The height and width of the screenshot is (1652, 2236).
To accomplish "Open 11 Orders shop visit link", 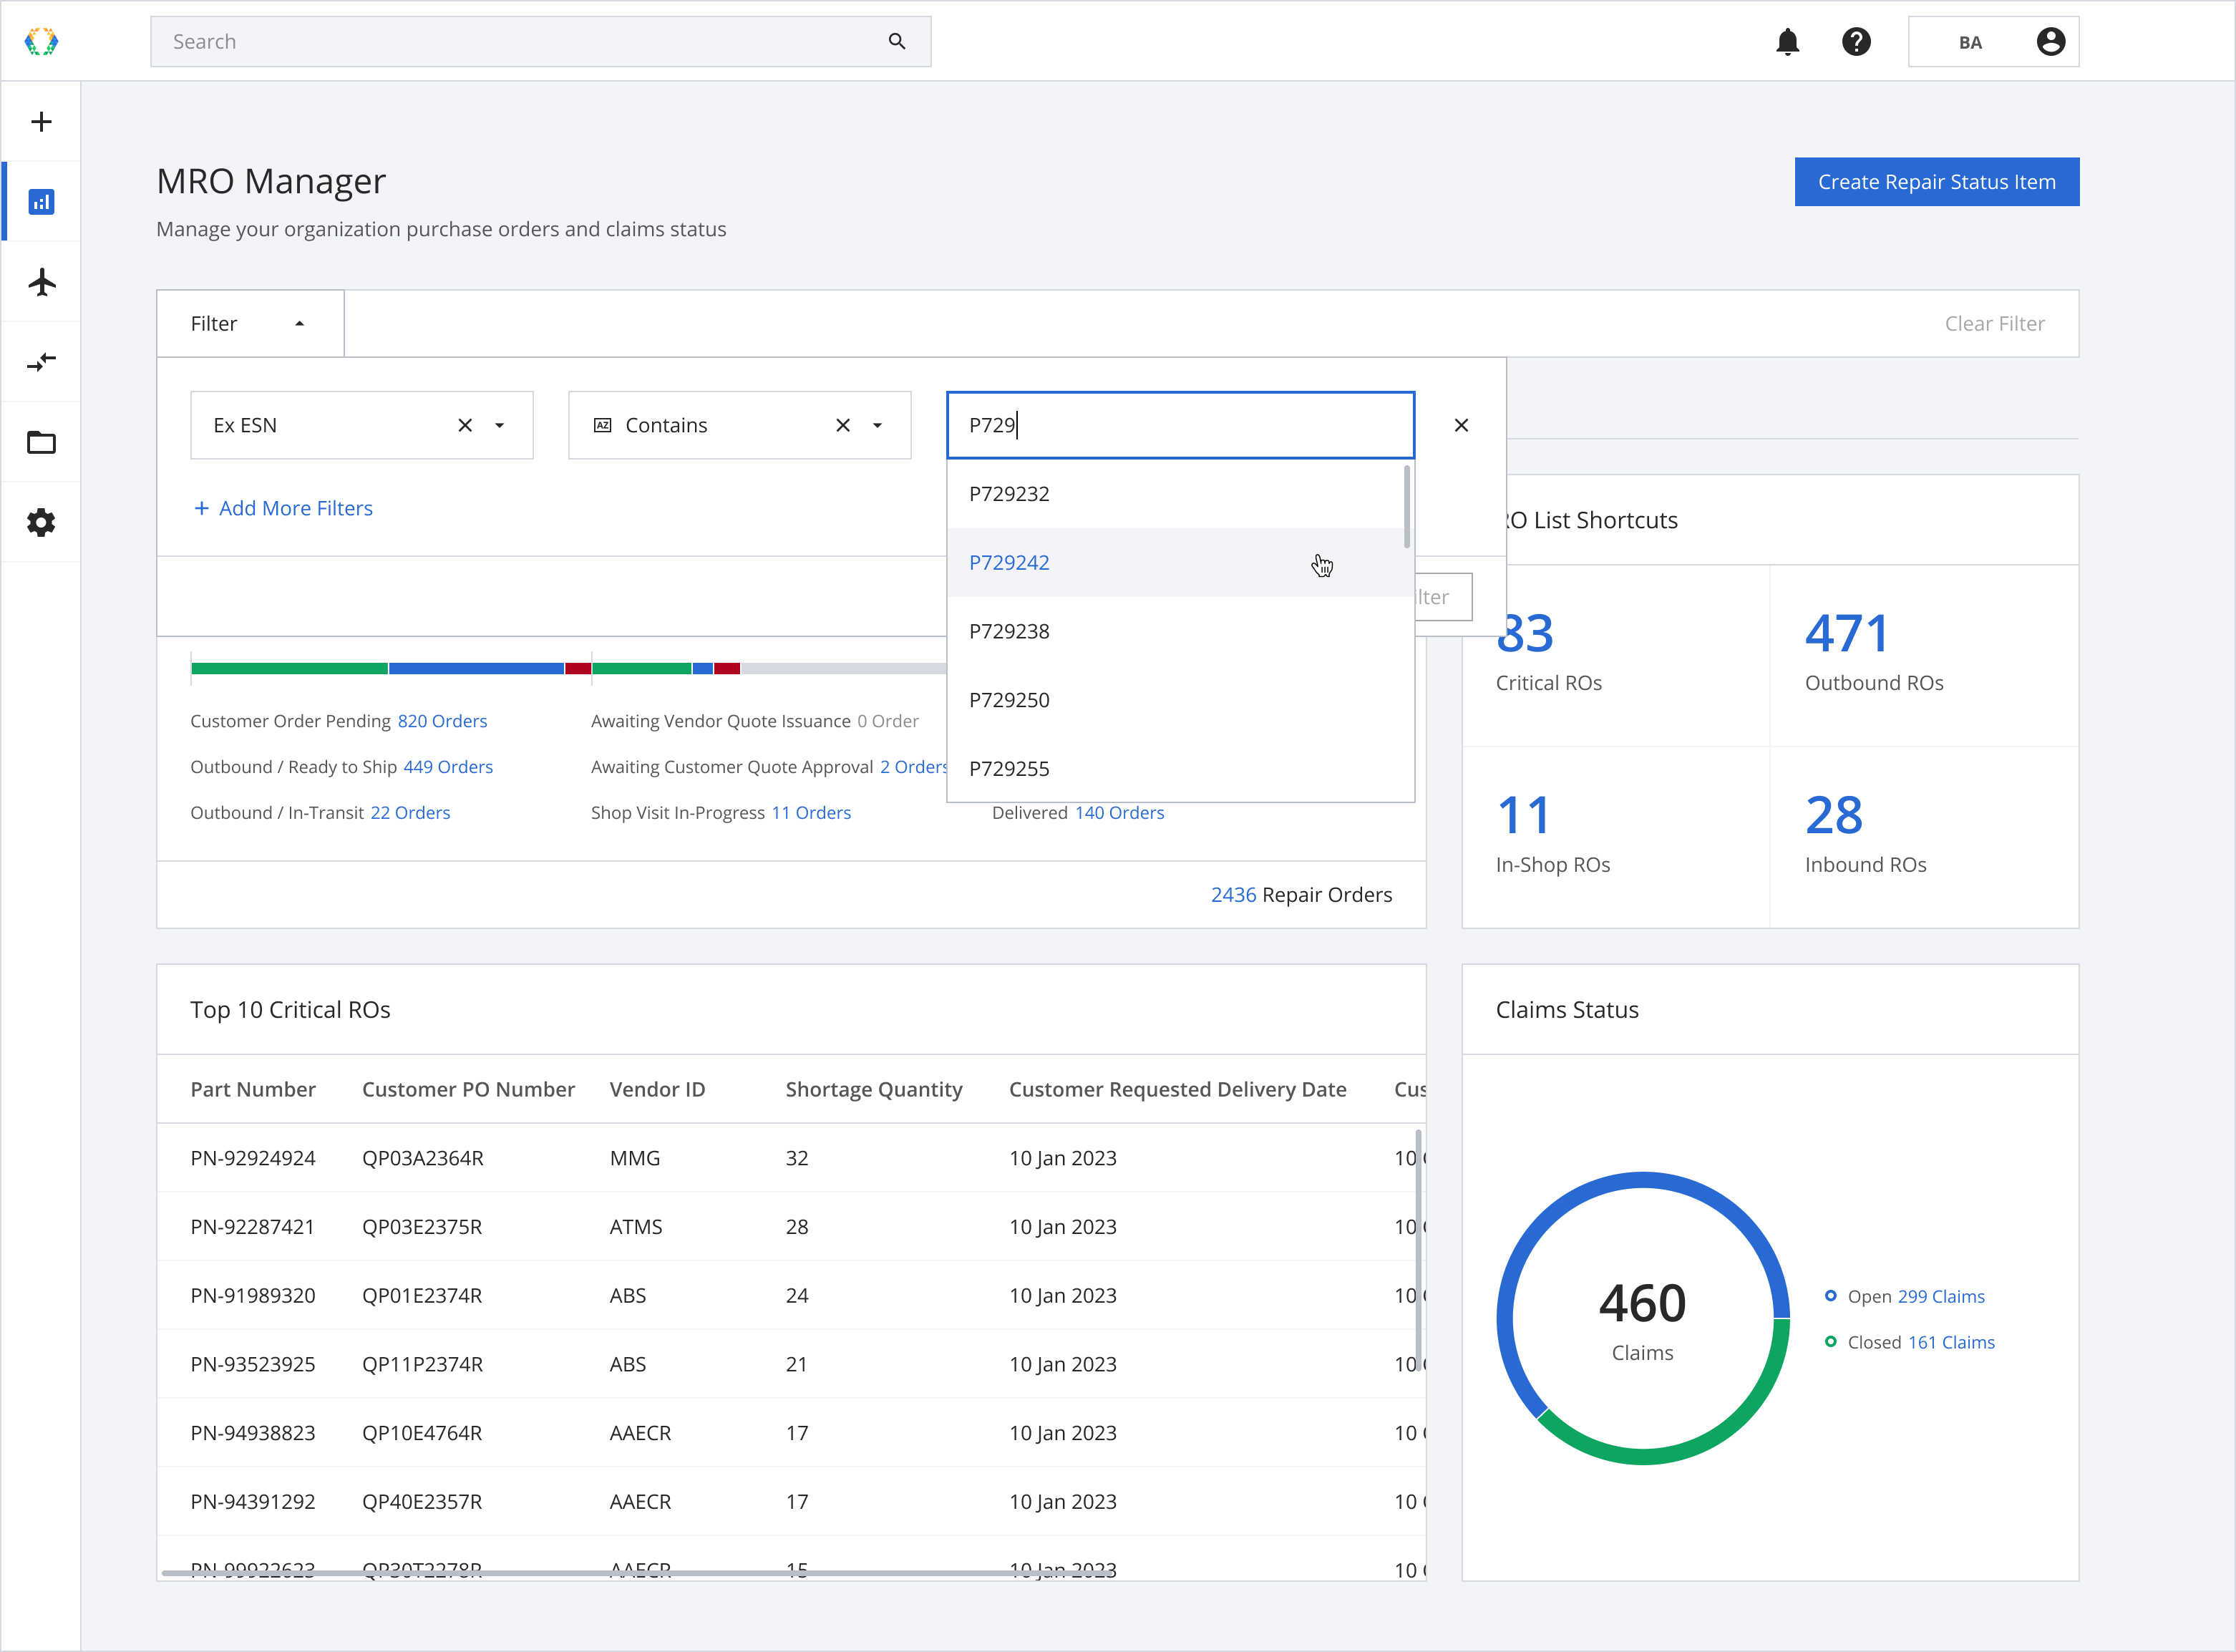I will tap(811, 813).
